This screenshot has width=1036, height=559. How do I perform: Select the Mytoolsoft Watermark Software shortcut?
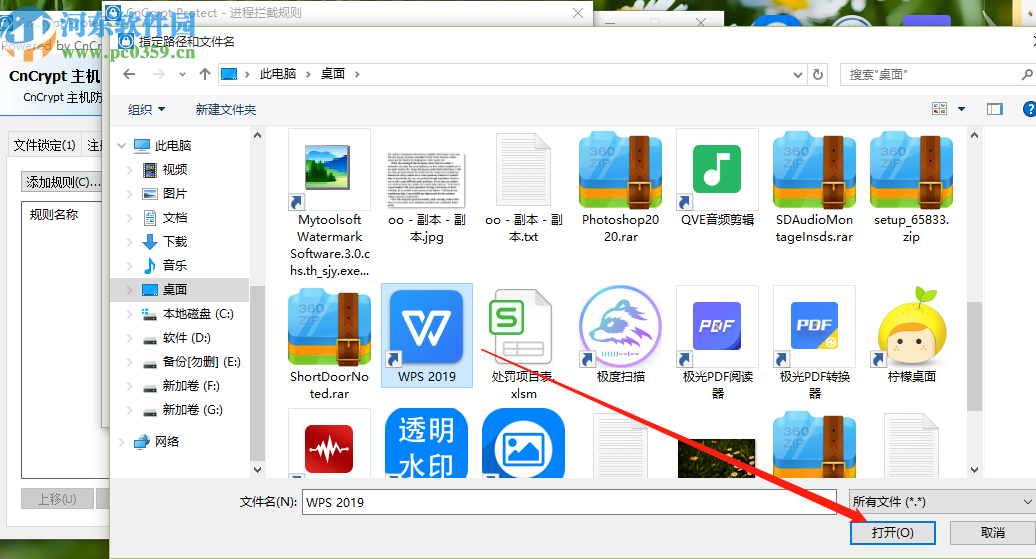329,204
